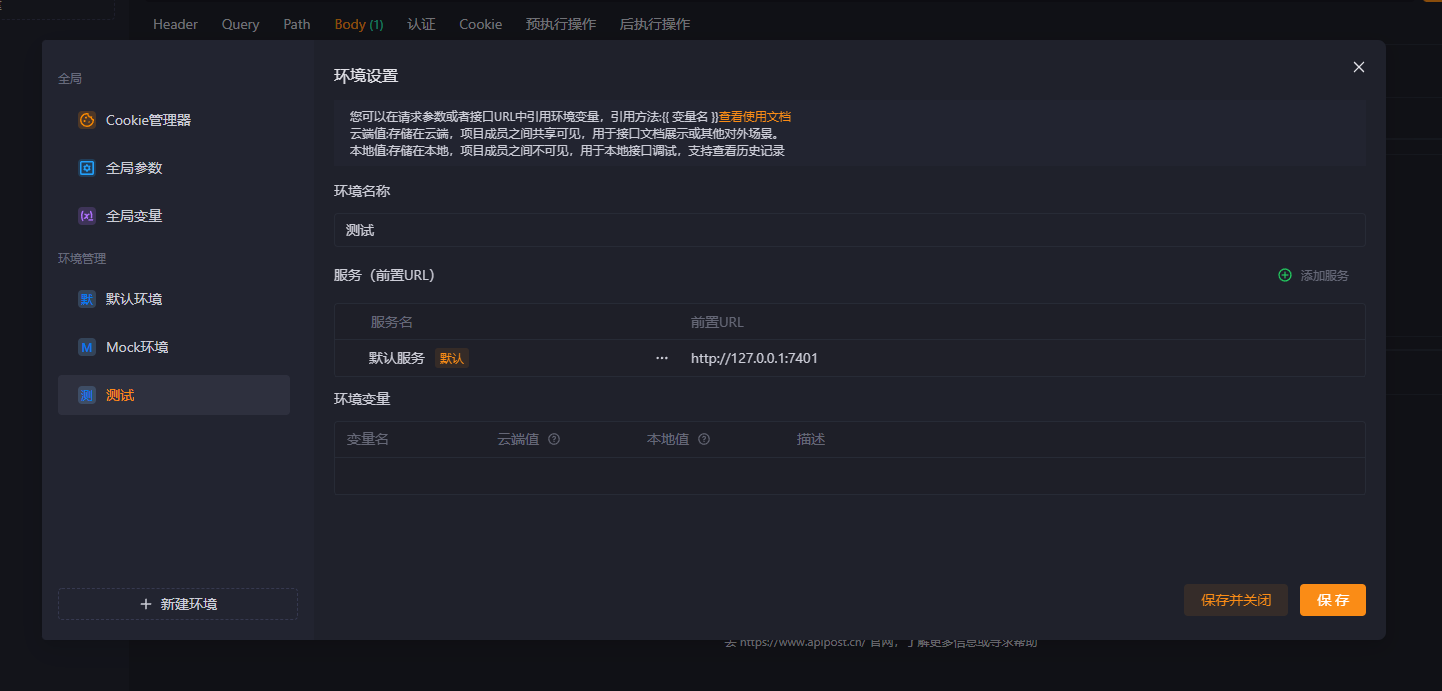Select the Mock环境 M icon
The image size is (1442, 691).
coord(87,347)
